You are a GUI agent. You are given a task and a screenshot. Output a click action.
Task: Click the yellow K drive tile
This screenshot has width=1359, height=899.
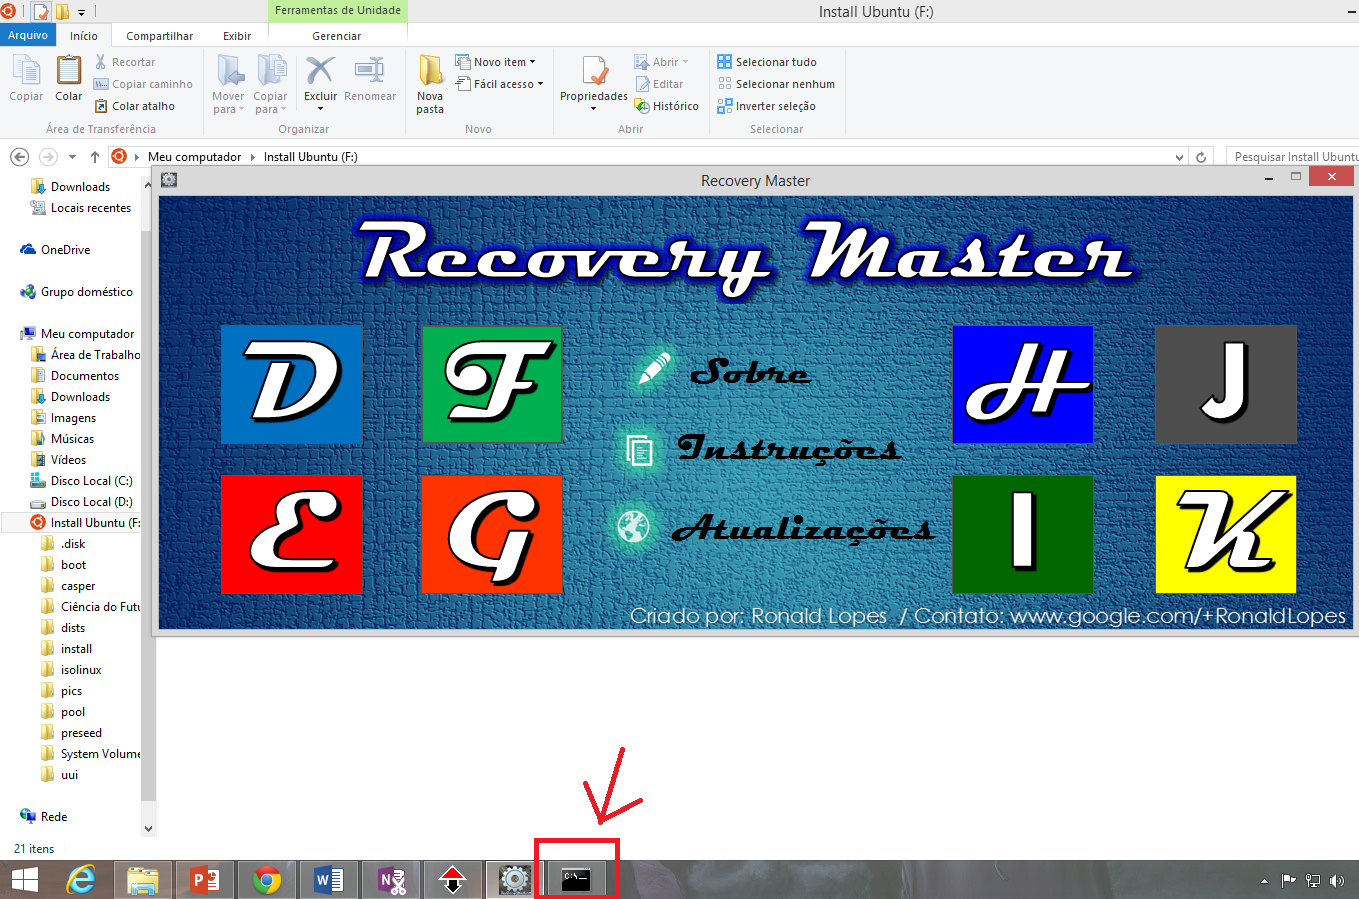pyautogui.click(x=1225, y=534)
